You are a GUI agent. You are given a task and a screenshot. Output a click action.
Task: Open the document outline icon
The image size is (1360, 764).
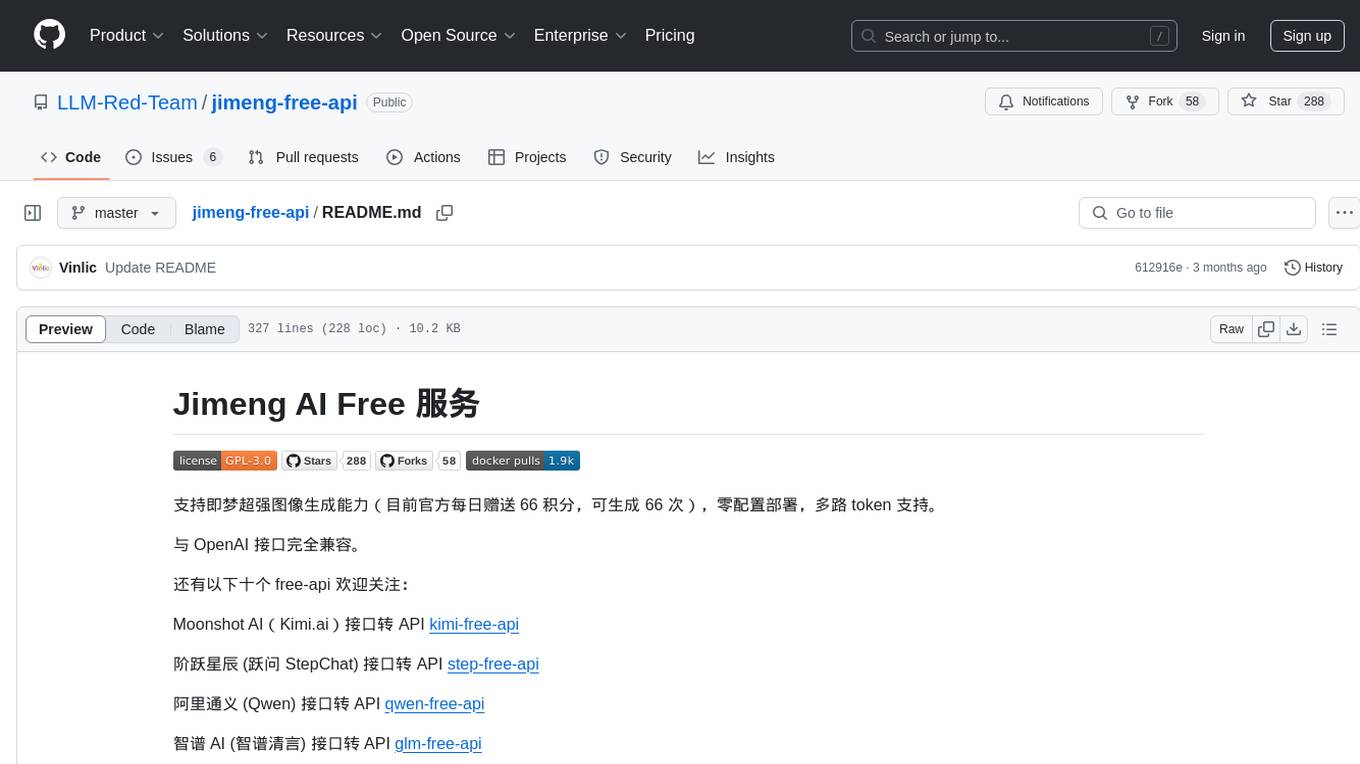point(1330,329)
